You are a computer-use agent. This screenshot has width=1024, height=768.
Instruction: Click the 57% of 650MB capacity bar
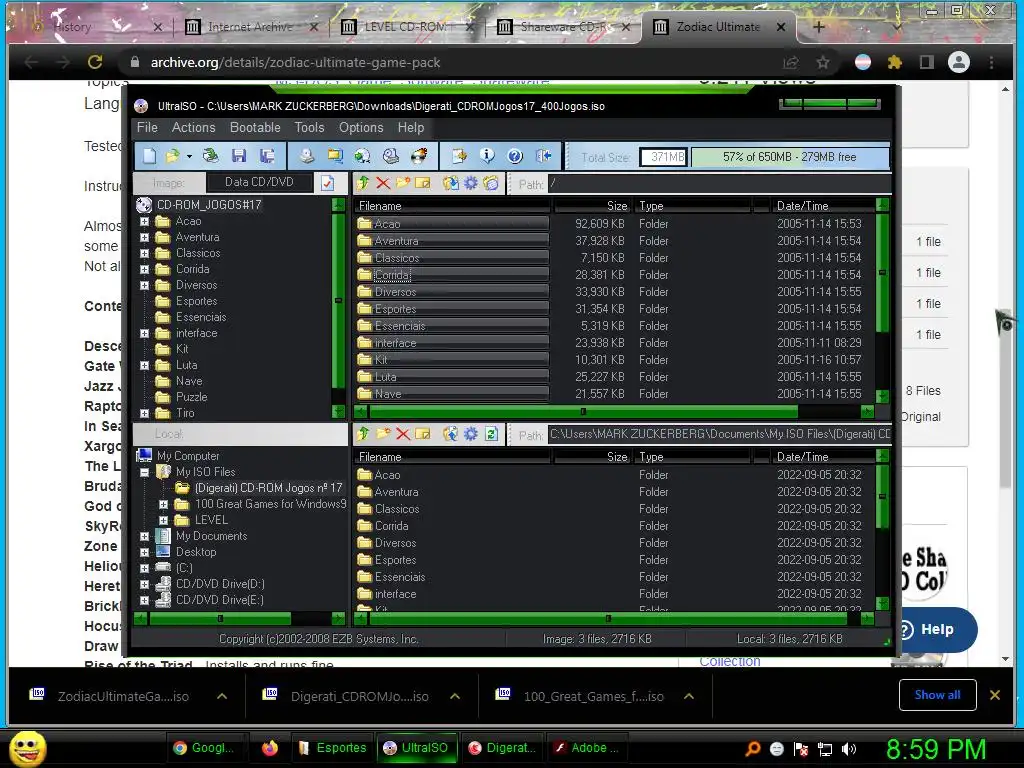coord(790,157)
